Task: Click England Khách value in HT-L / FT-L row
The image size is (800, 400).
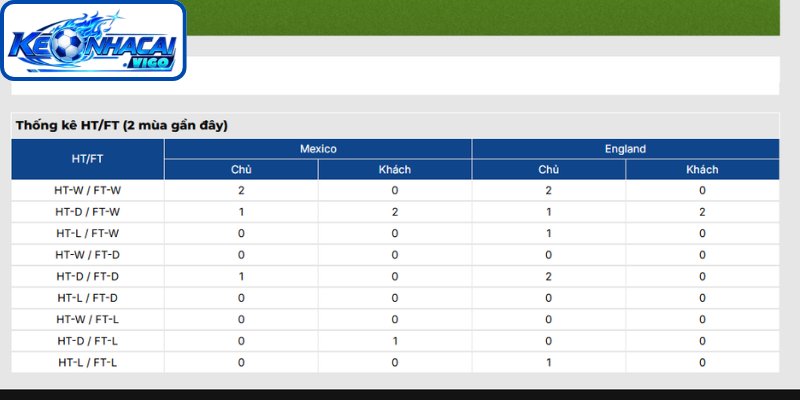Action: click(703, 363)
